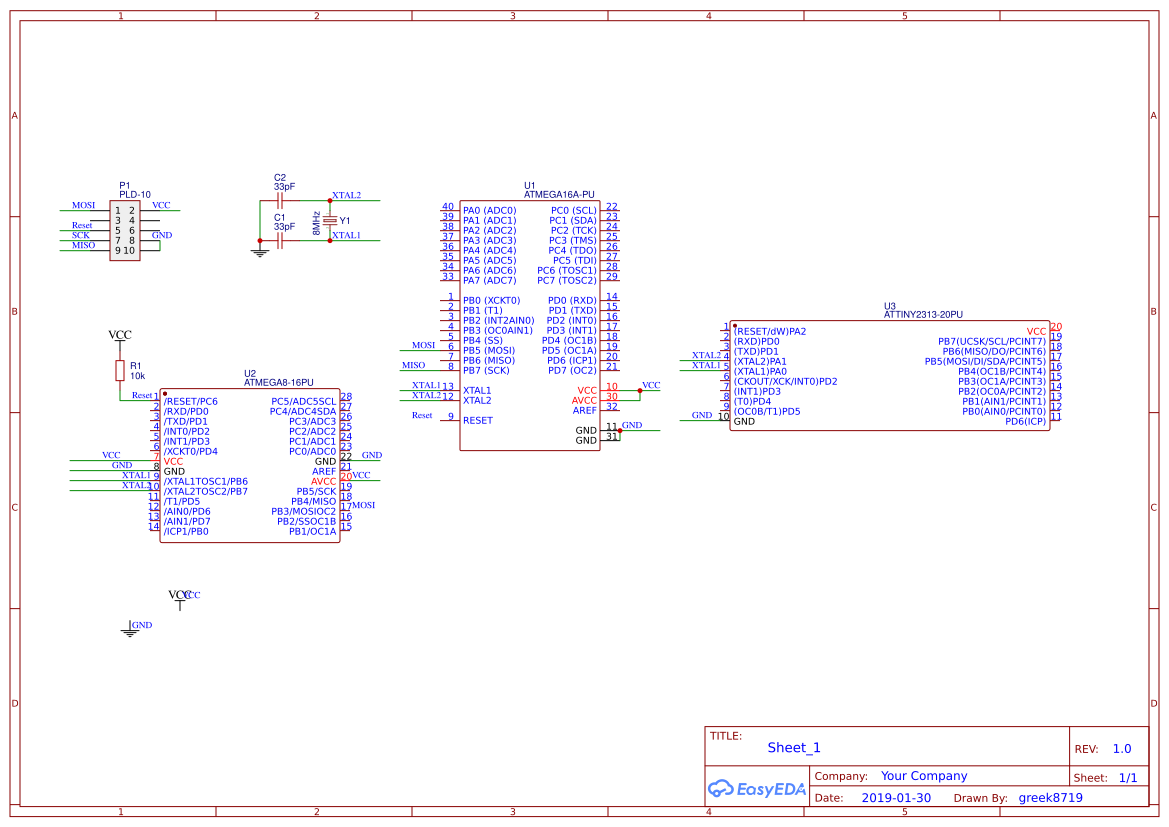Select the ATTINY2313-20PU label of U3
This screenshot has width=1169, height=827.
(x=923, y=315)
